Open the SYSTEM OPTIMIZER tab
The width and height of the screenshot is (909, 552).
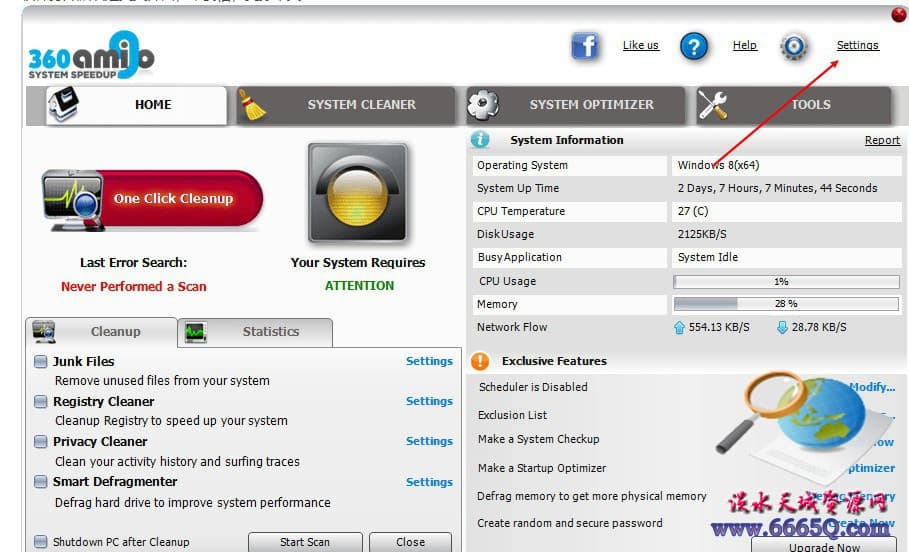click(x=576, y=105)
